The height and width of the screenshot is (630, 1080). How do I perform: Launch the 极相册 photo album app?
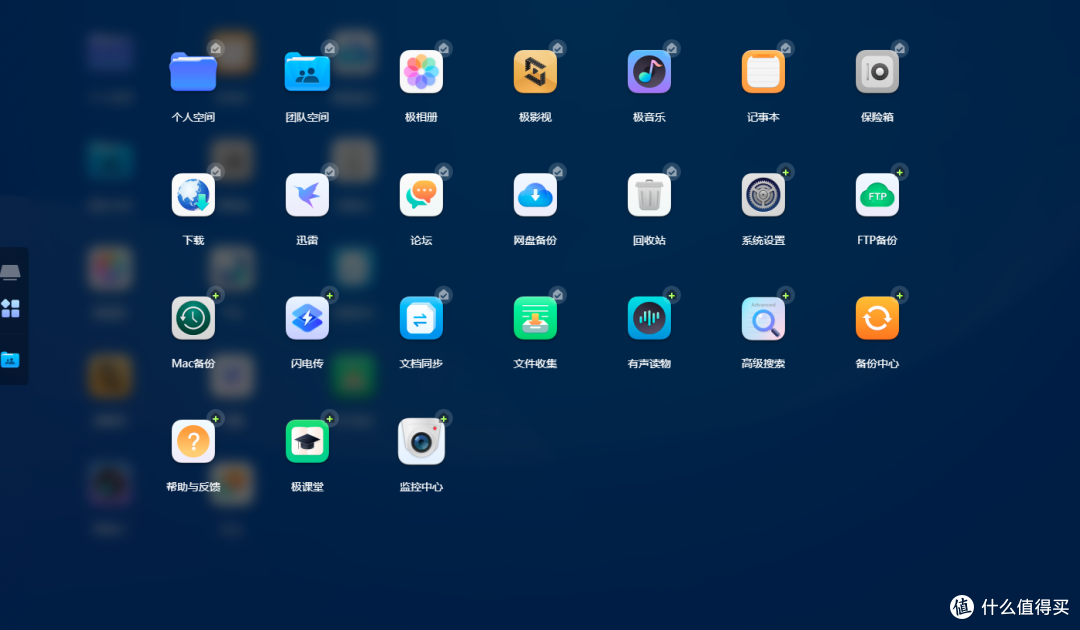point(421,72)
